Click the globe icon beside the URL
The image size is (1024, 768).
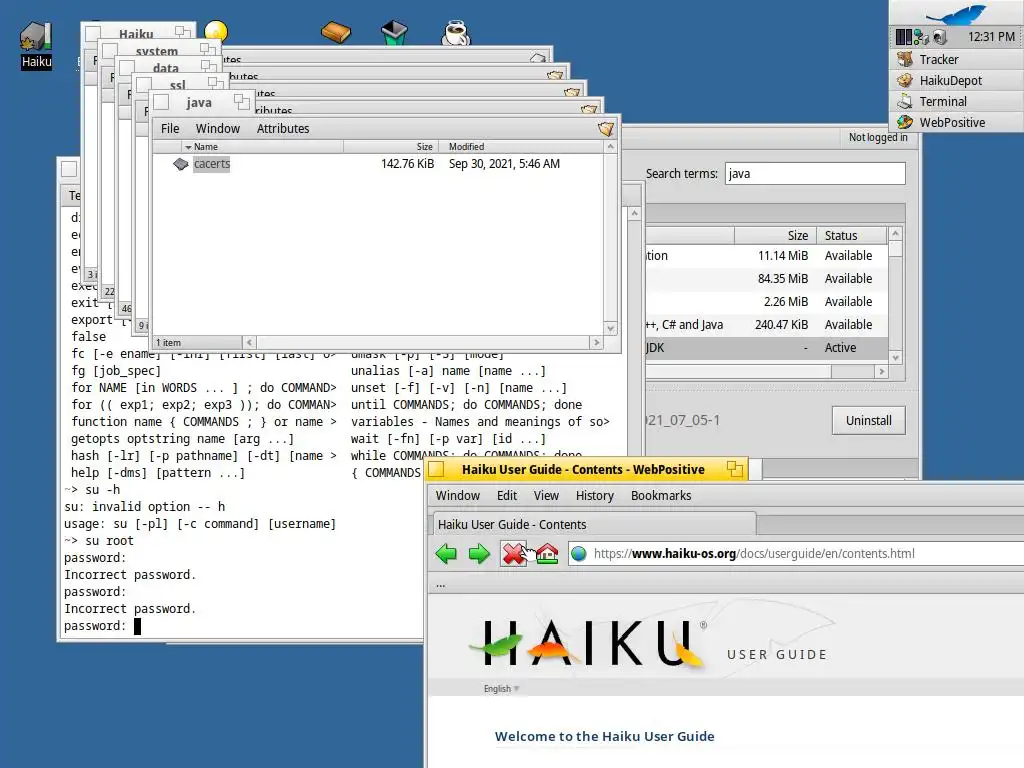pyautogui.click(x=579, y=554)
